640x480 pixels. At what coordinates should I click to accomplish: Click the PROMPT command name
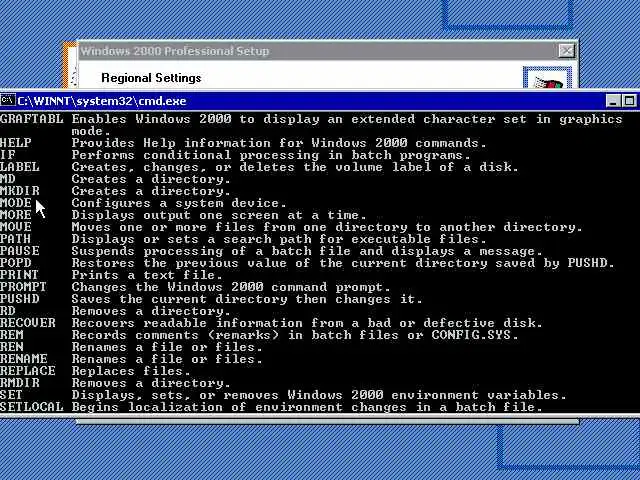click(x=23, y=287)
